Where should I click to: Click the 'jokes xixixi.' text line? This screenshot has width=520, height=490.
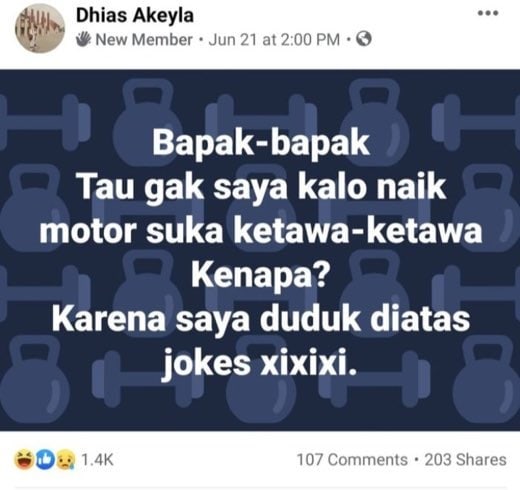(x=259, y=362)
